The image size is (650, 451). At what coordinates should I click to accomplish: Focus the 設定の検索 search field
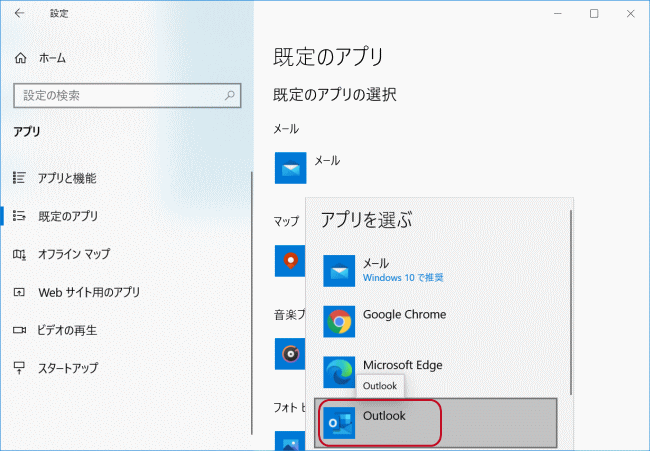[127, 96]
